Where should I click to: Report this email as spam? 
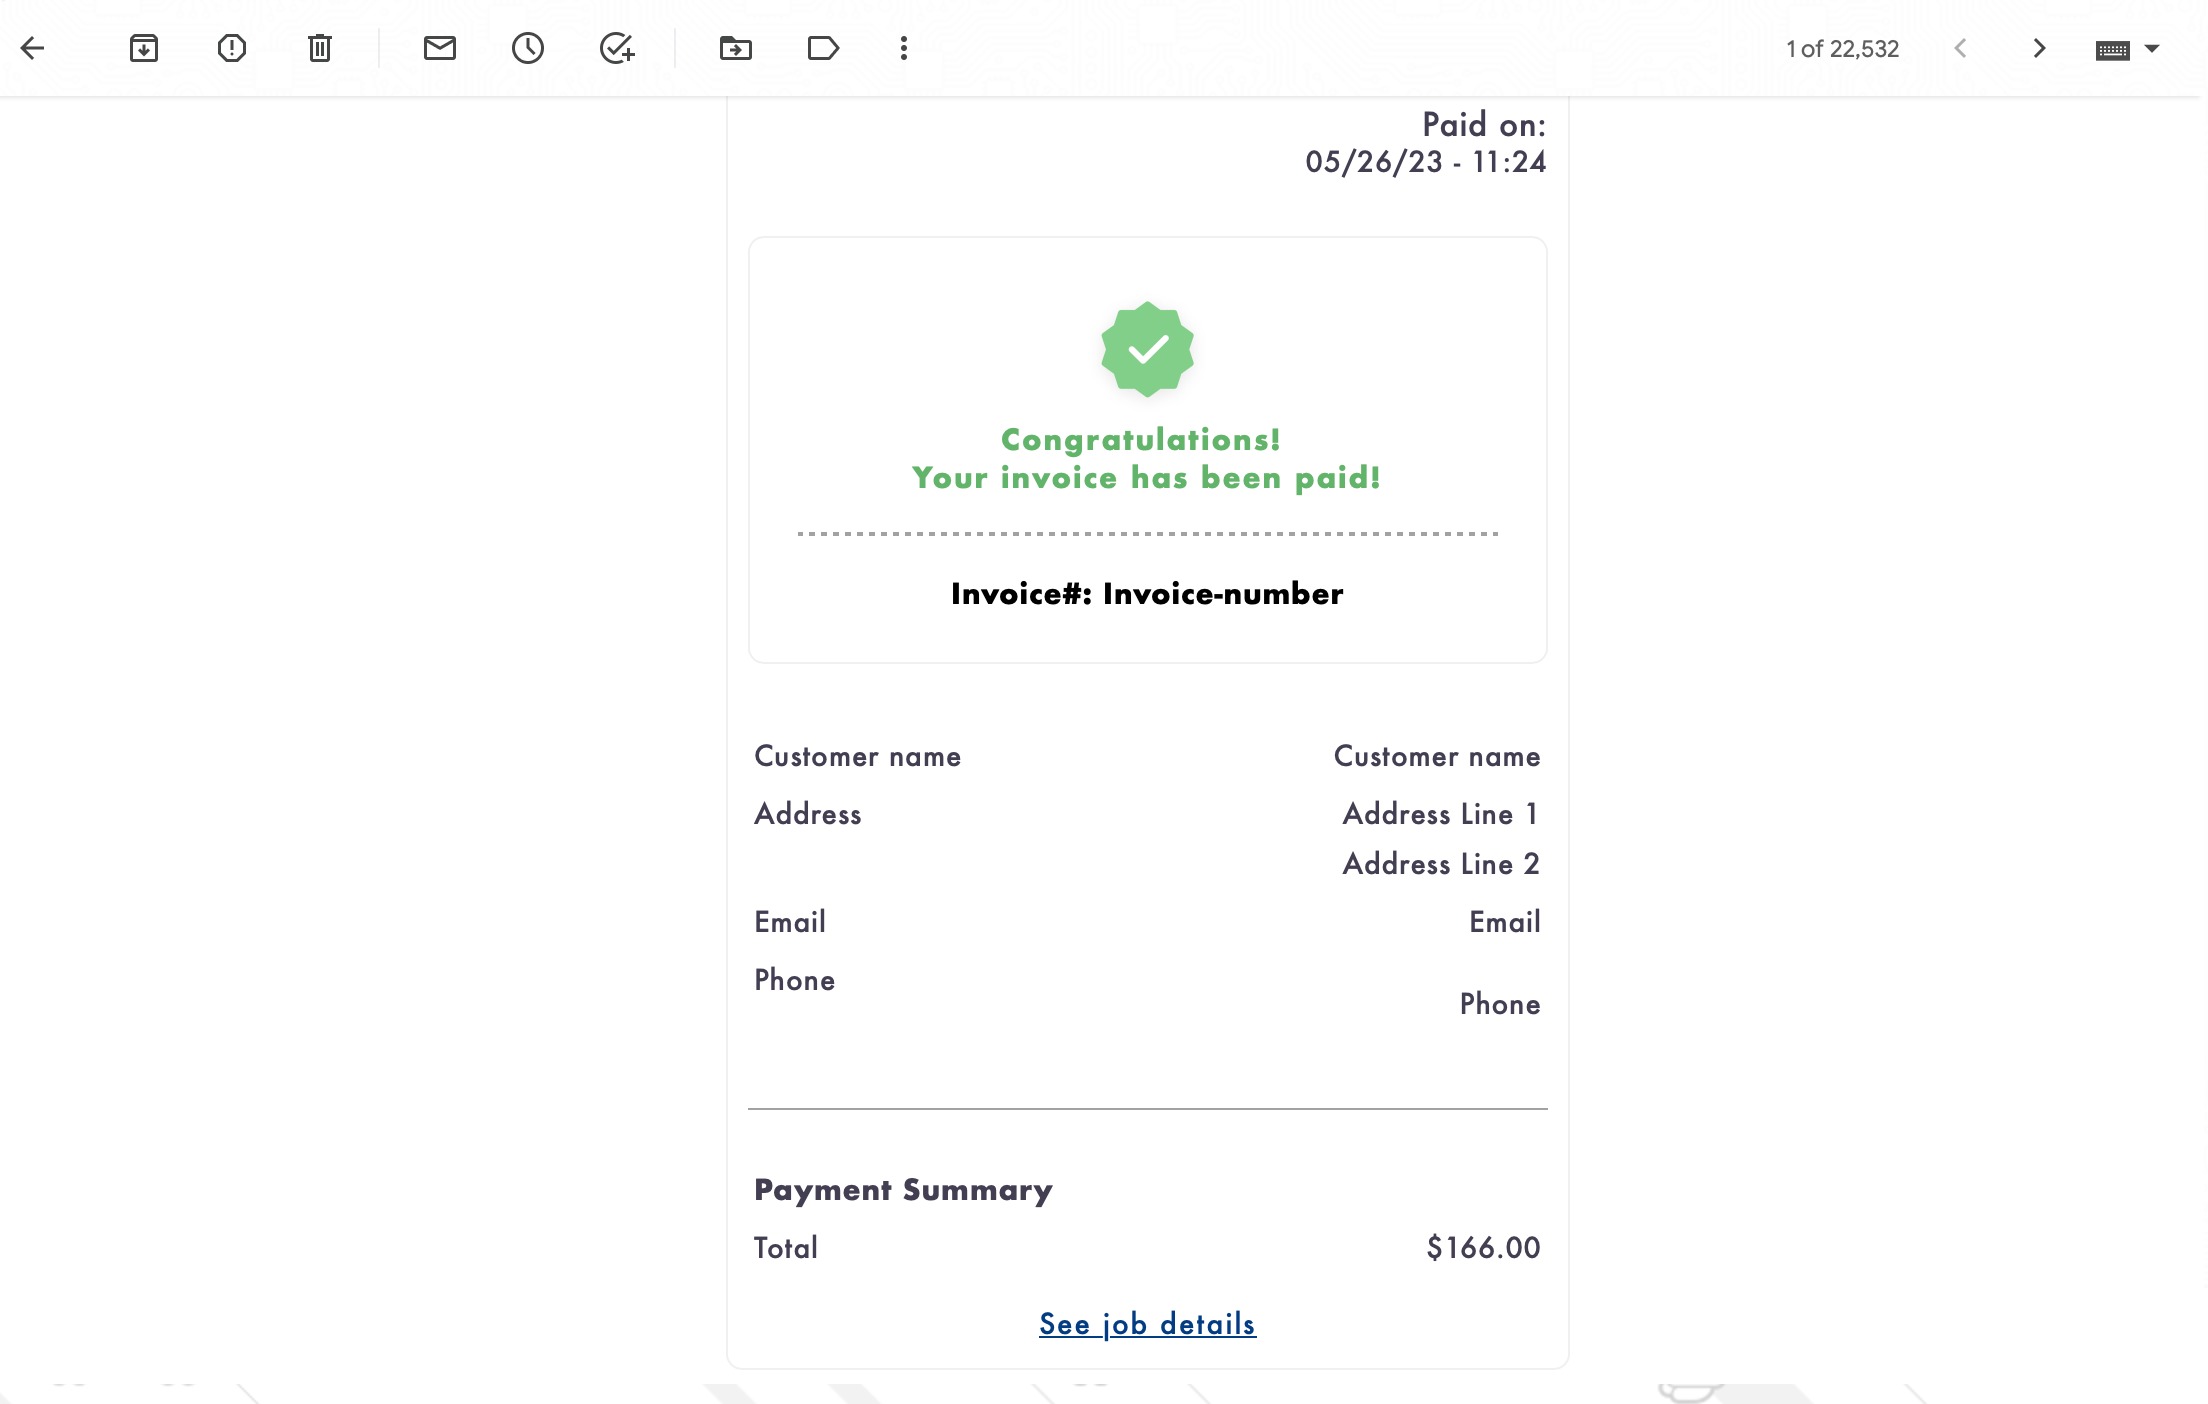coord(232,48)
